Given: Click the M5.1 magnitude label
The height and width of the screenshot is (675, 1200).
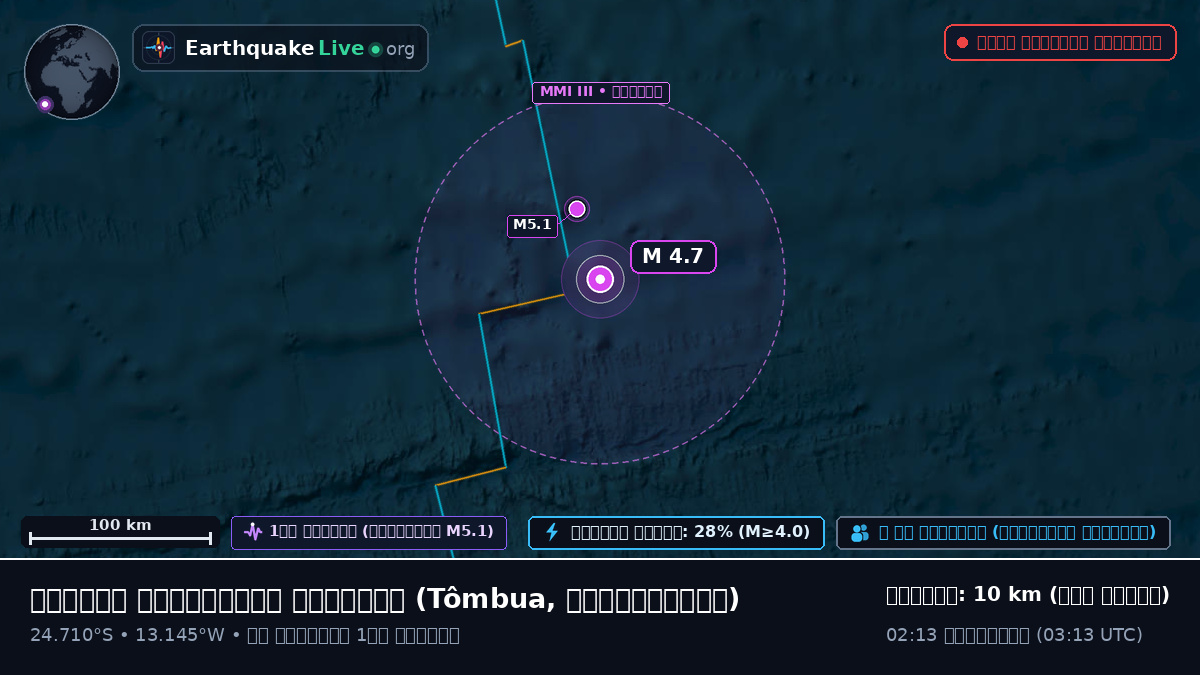Looking at the screenshot, I should [532, 226].
